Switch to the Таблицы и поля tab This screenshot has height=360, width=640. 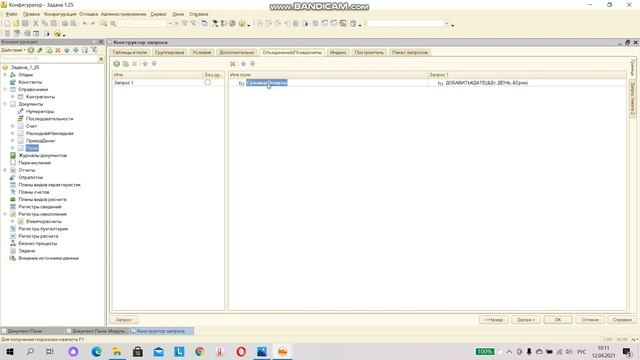coord(129,52)
